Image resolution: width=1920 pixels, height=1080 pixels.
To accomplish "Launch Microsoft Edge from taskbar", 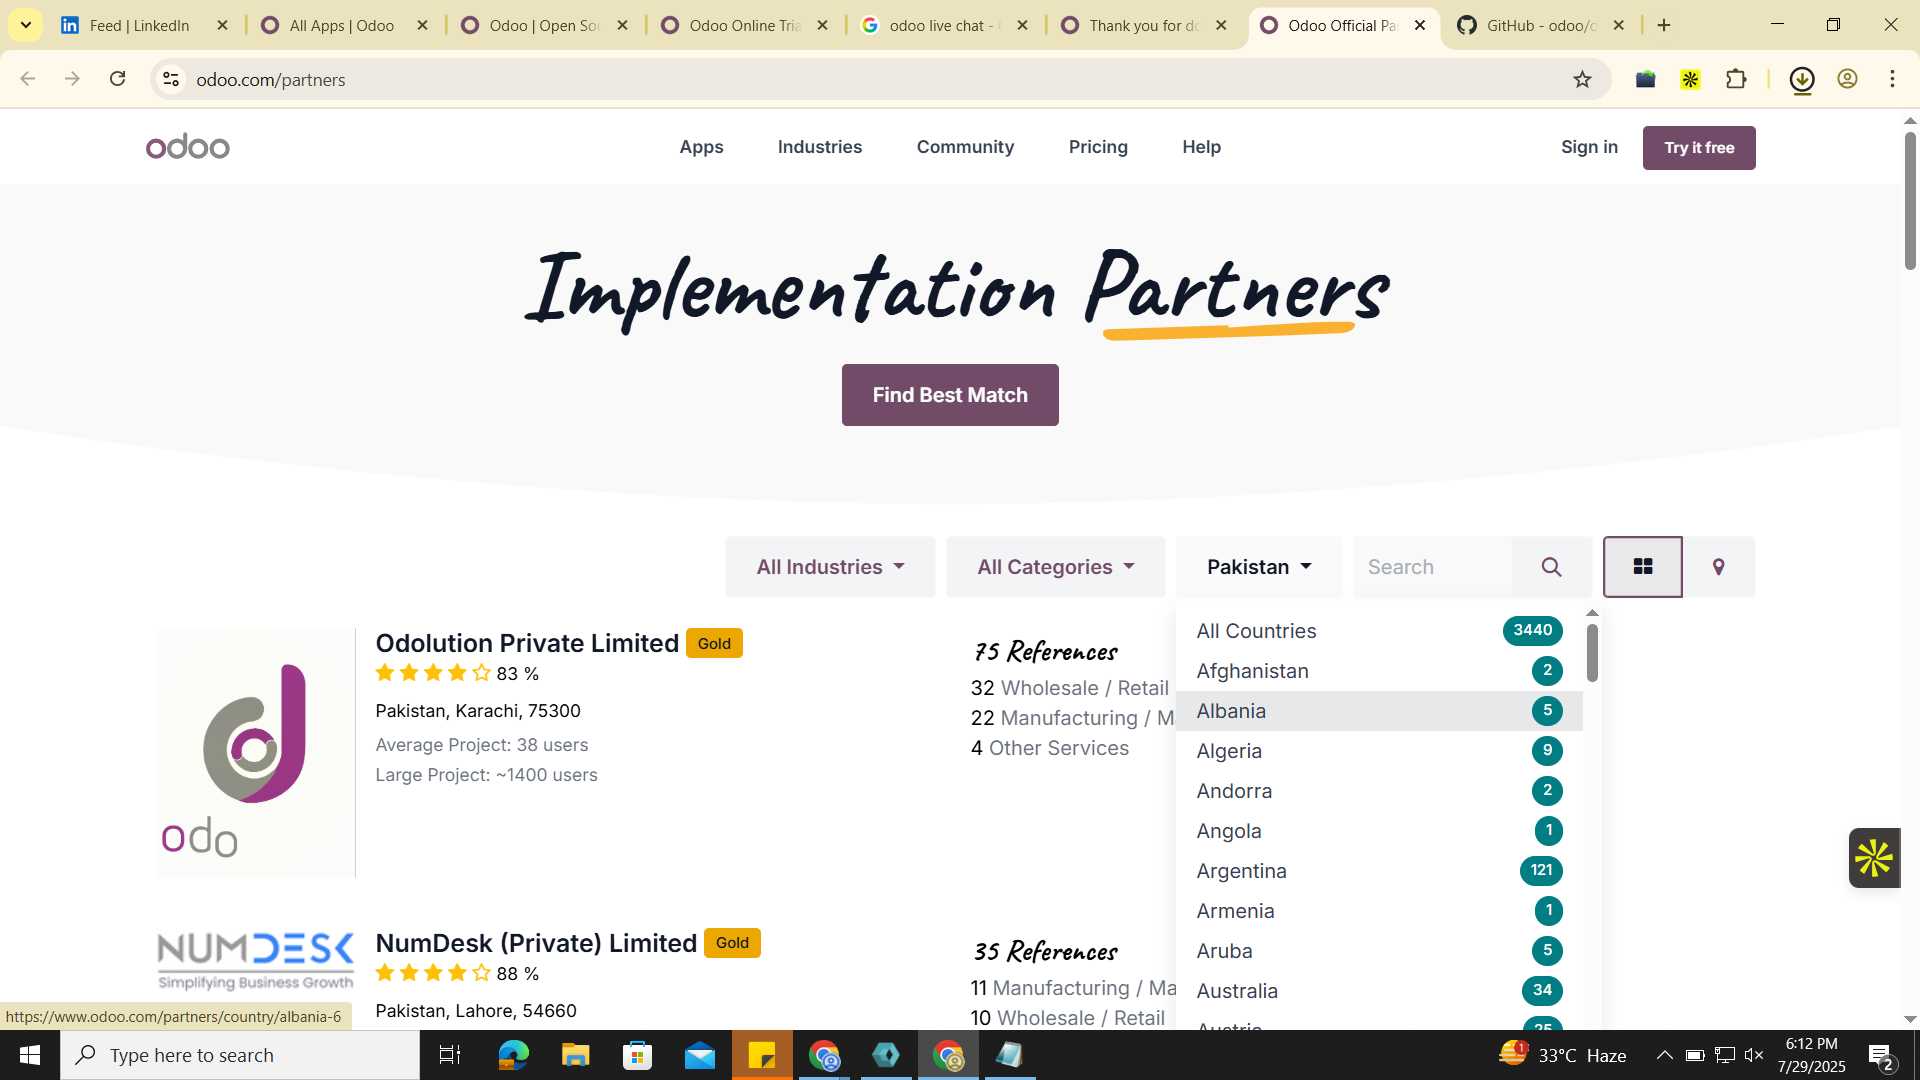I will click(513, 1055).
